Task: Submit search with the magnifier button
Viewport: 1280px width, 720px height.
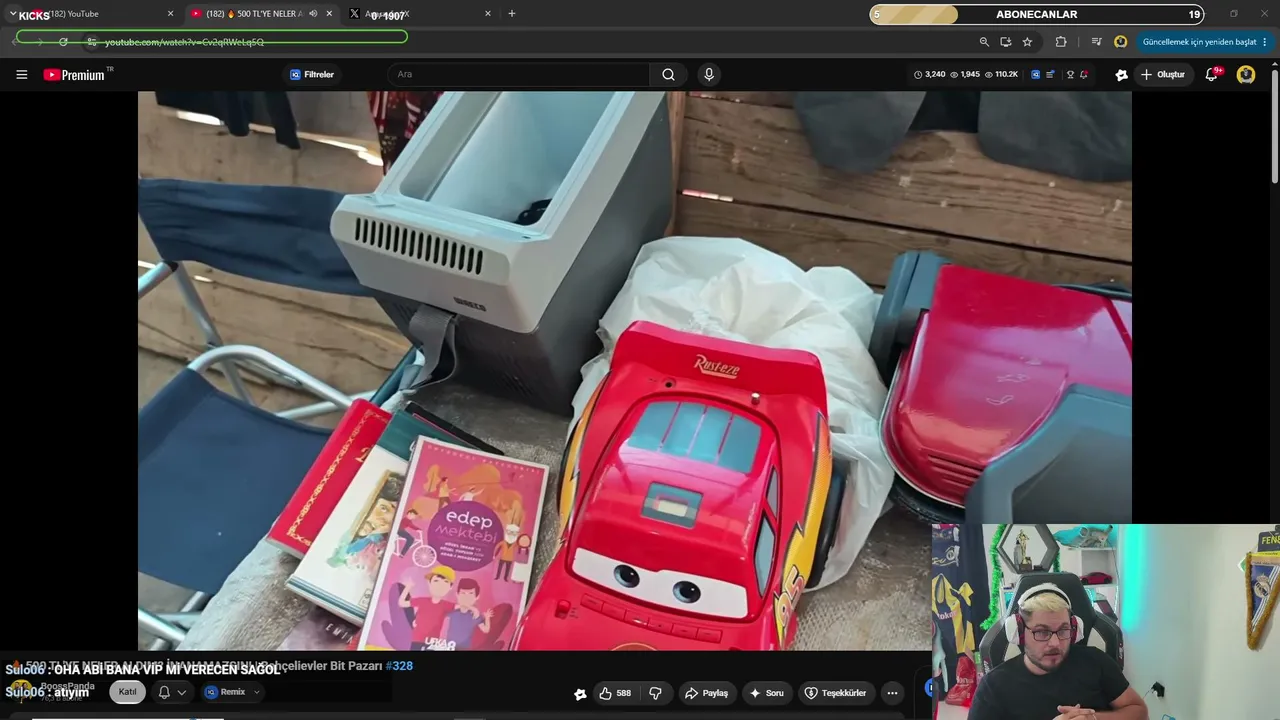Action: click(x=668, y=75)
